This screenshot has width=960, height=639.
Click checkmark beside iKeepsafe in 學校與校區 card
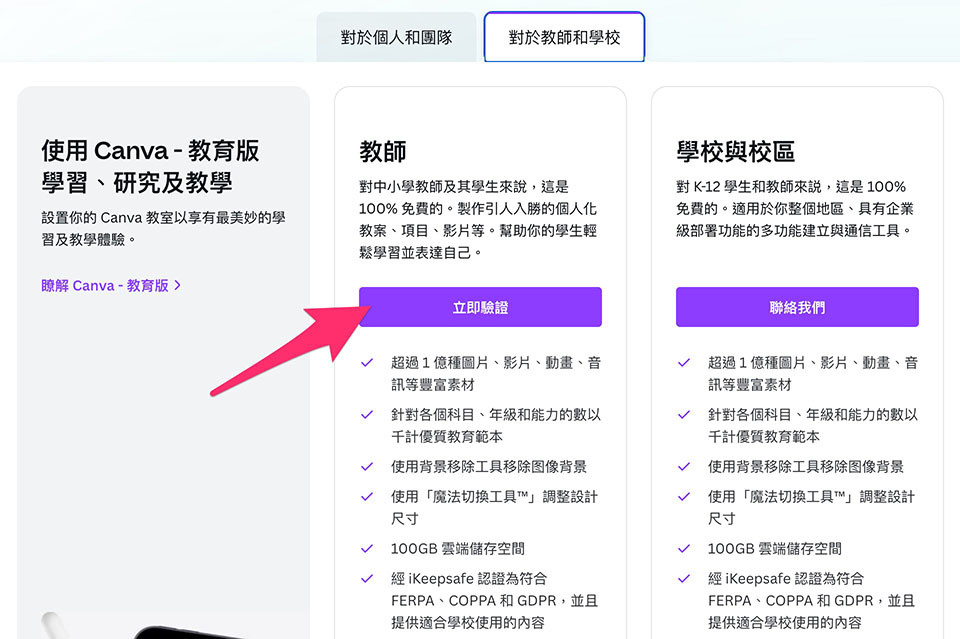click(x=684, y=579)
